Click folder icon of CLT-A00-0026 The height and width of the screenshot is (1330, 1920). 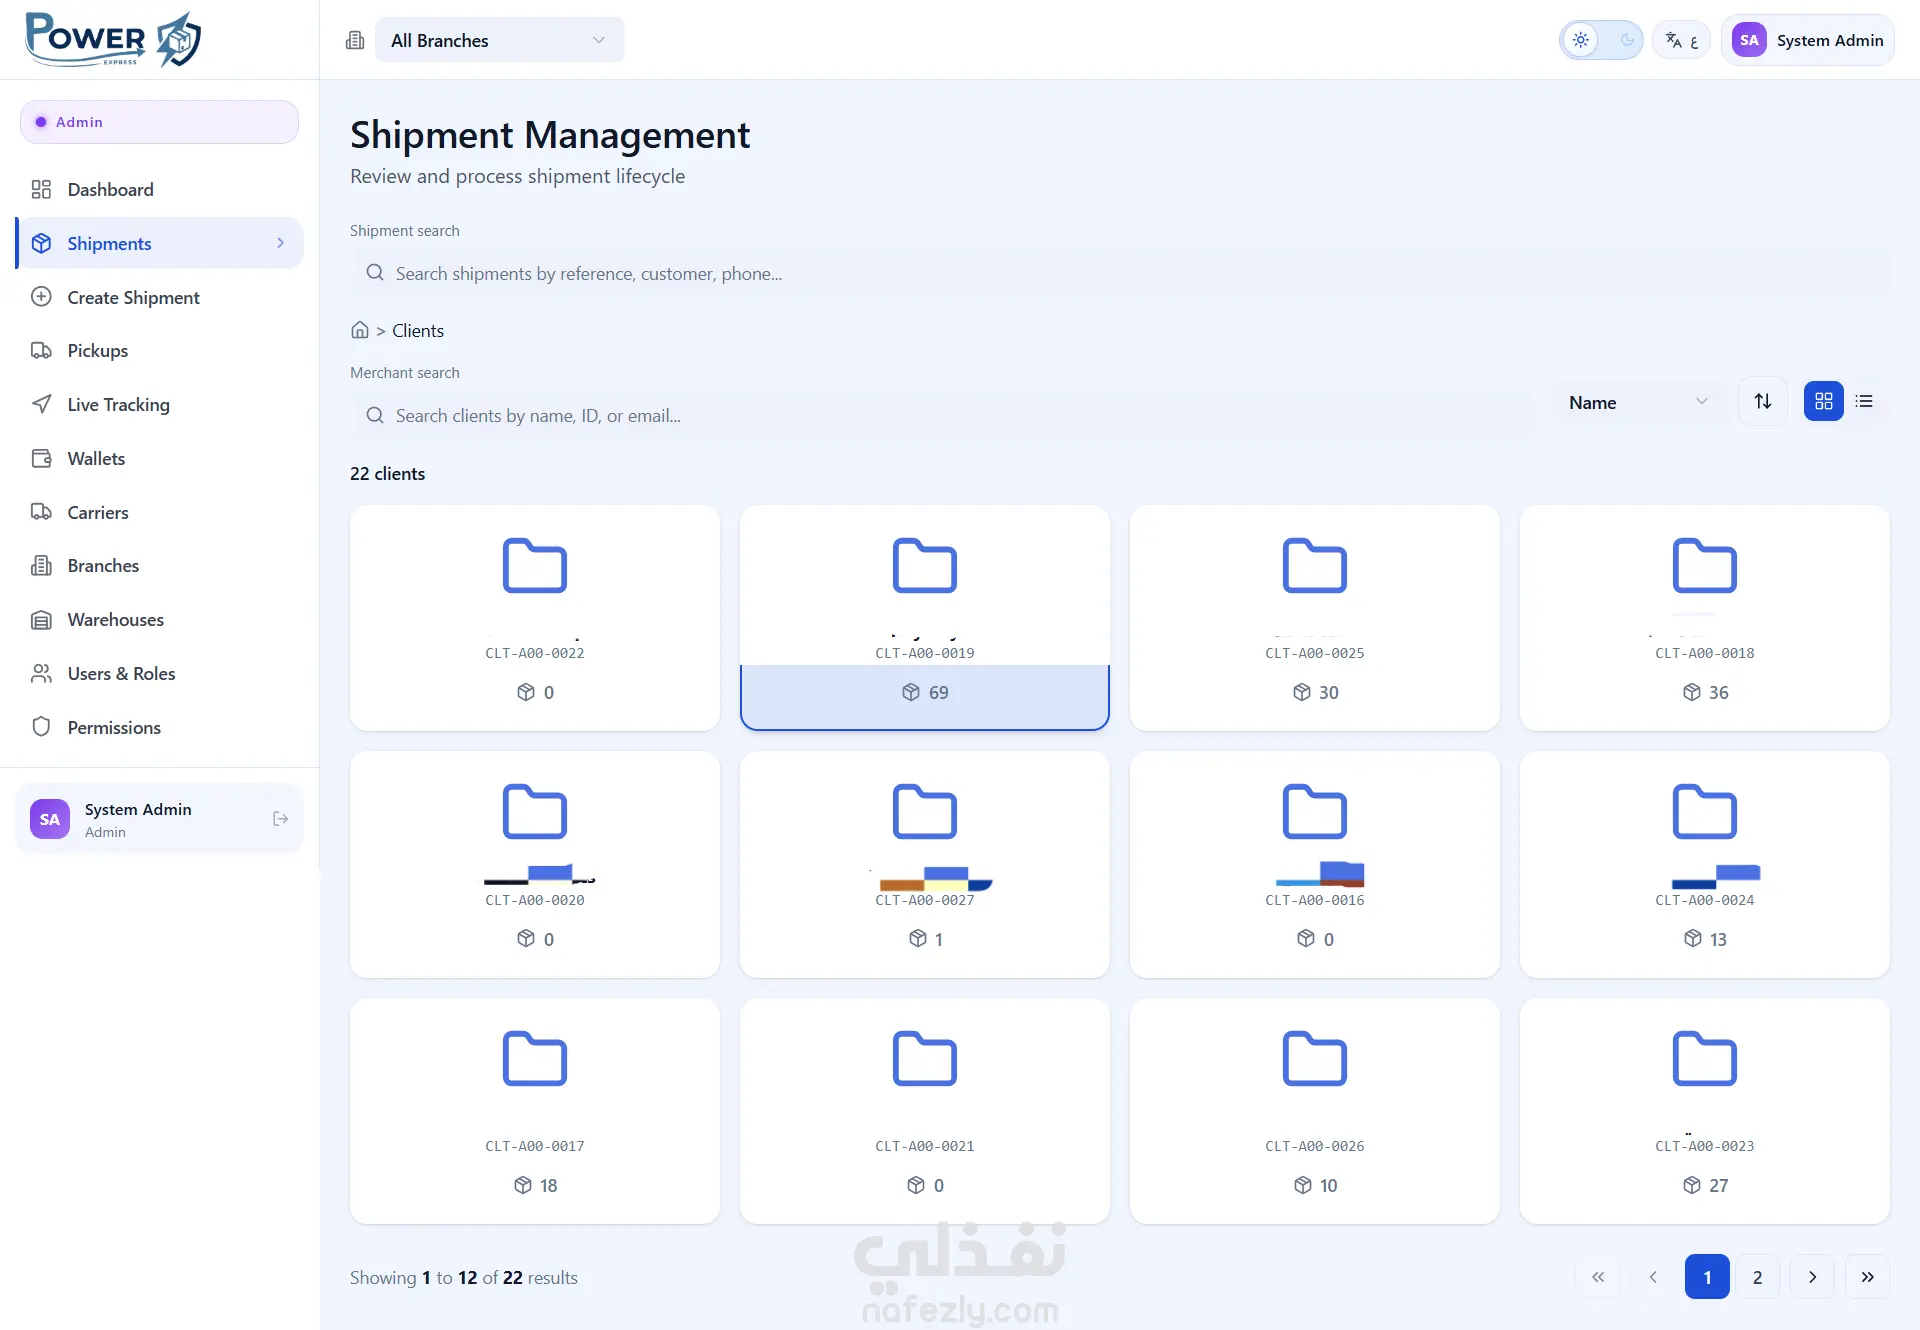1315,1059
